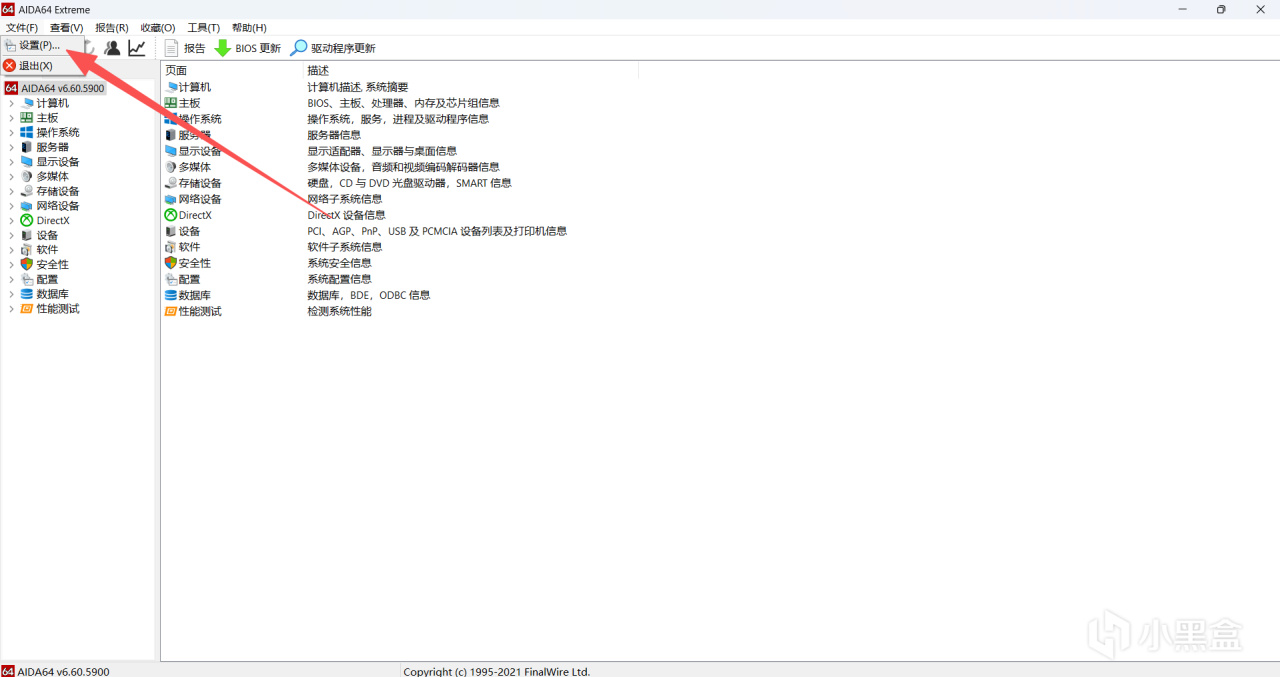Click the 存储设备 icon in the page list
Image resolution: width=1280 pixels, height=677 pixels.
(x=171, y=183)
